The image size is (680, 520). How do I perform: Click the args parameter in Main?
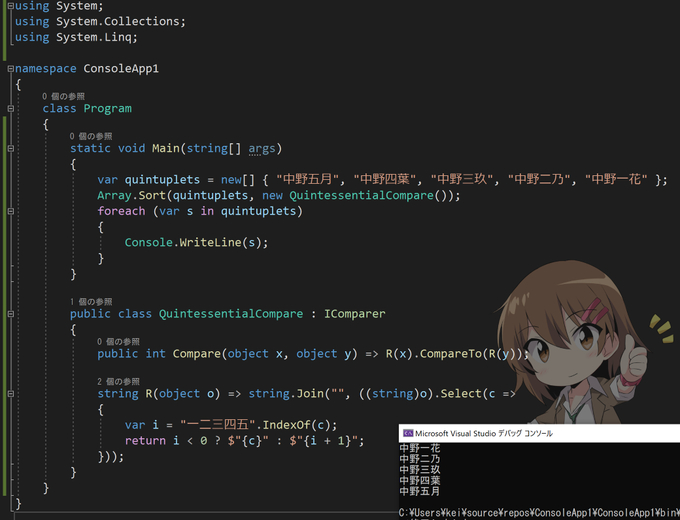[262, 149]
